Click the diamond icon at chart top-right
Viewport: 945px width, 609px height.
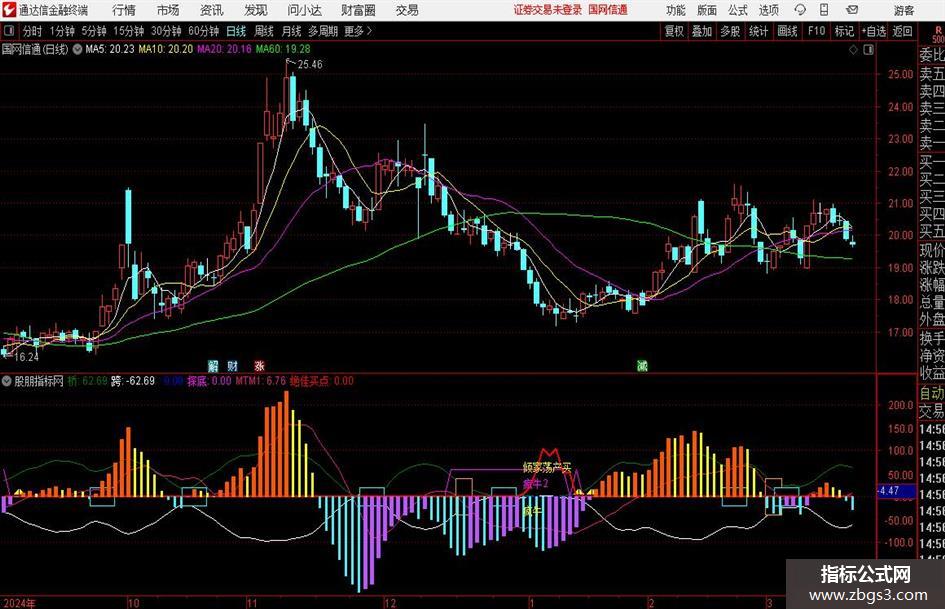tap(853, 50)
